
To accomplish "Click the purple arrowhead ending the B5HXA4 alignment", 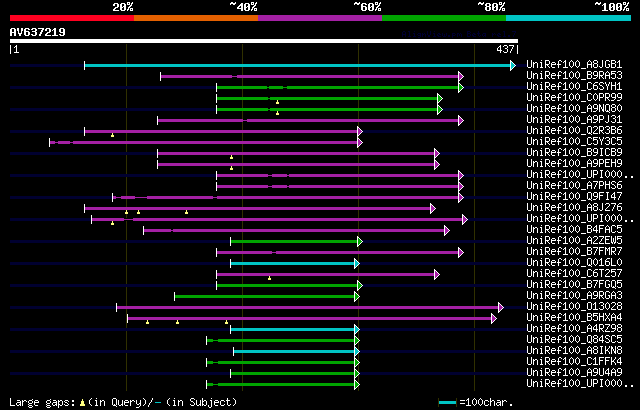I will pos(494,319).
